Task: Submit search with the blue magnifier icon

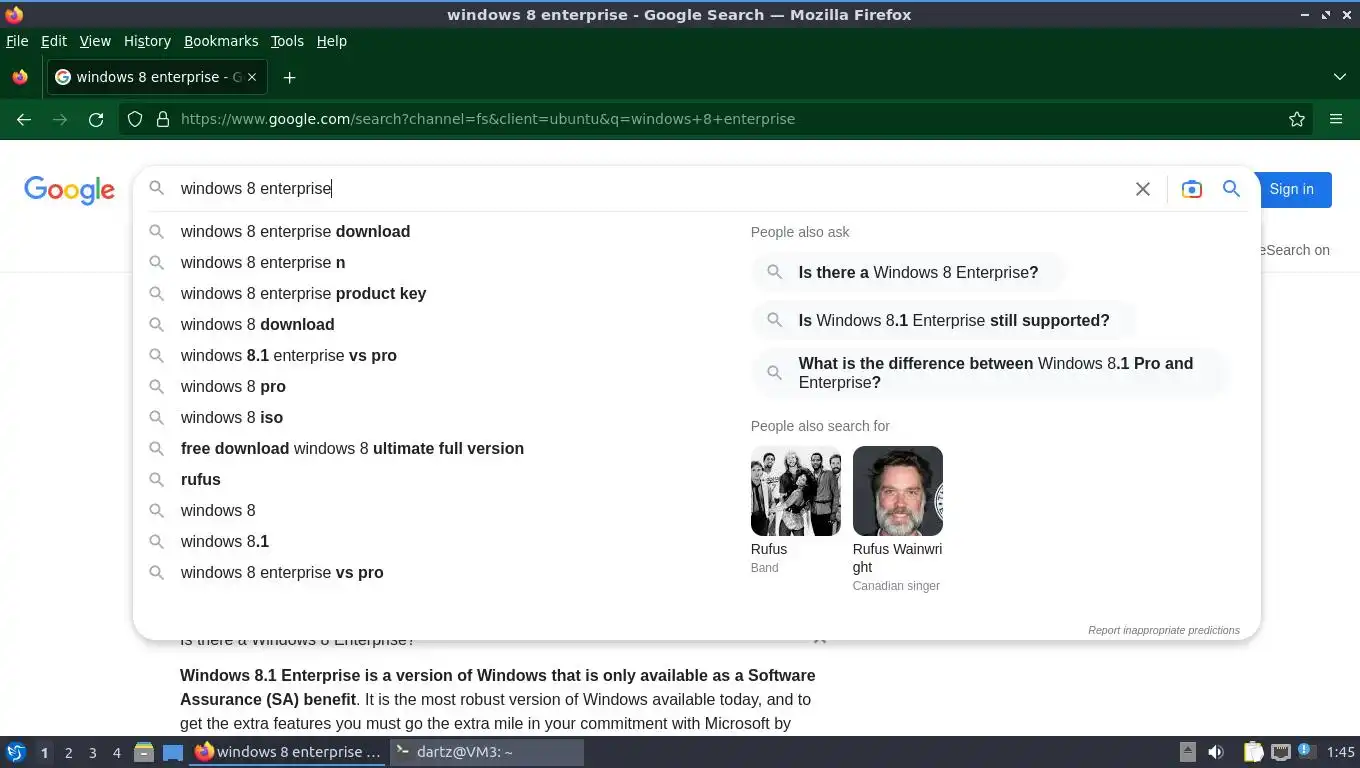Action: coord(1232,189)
